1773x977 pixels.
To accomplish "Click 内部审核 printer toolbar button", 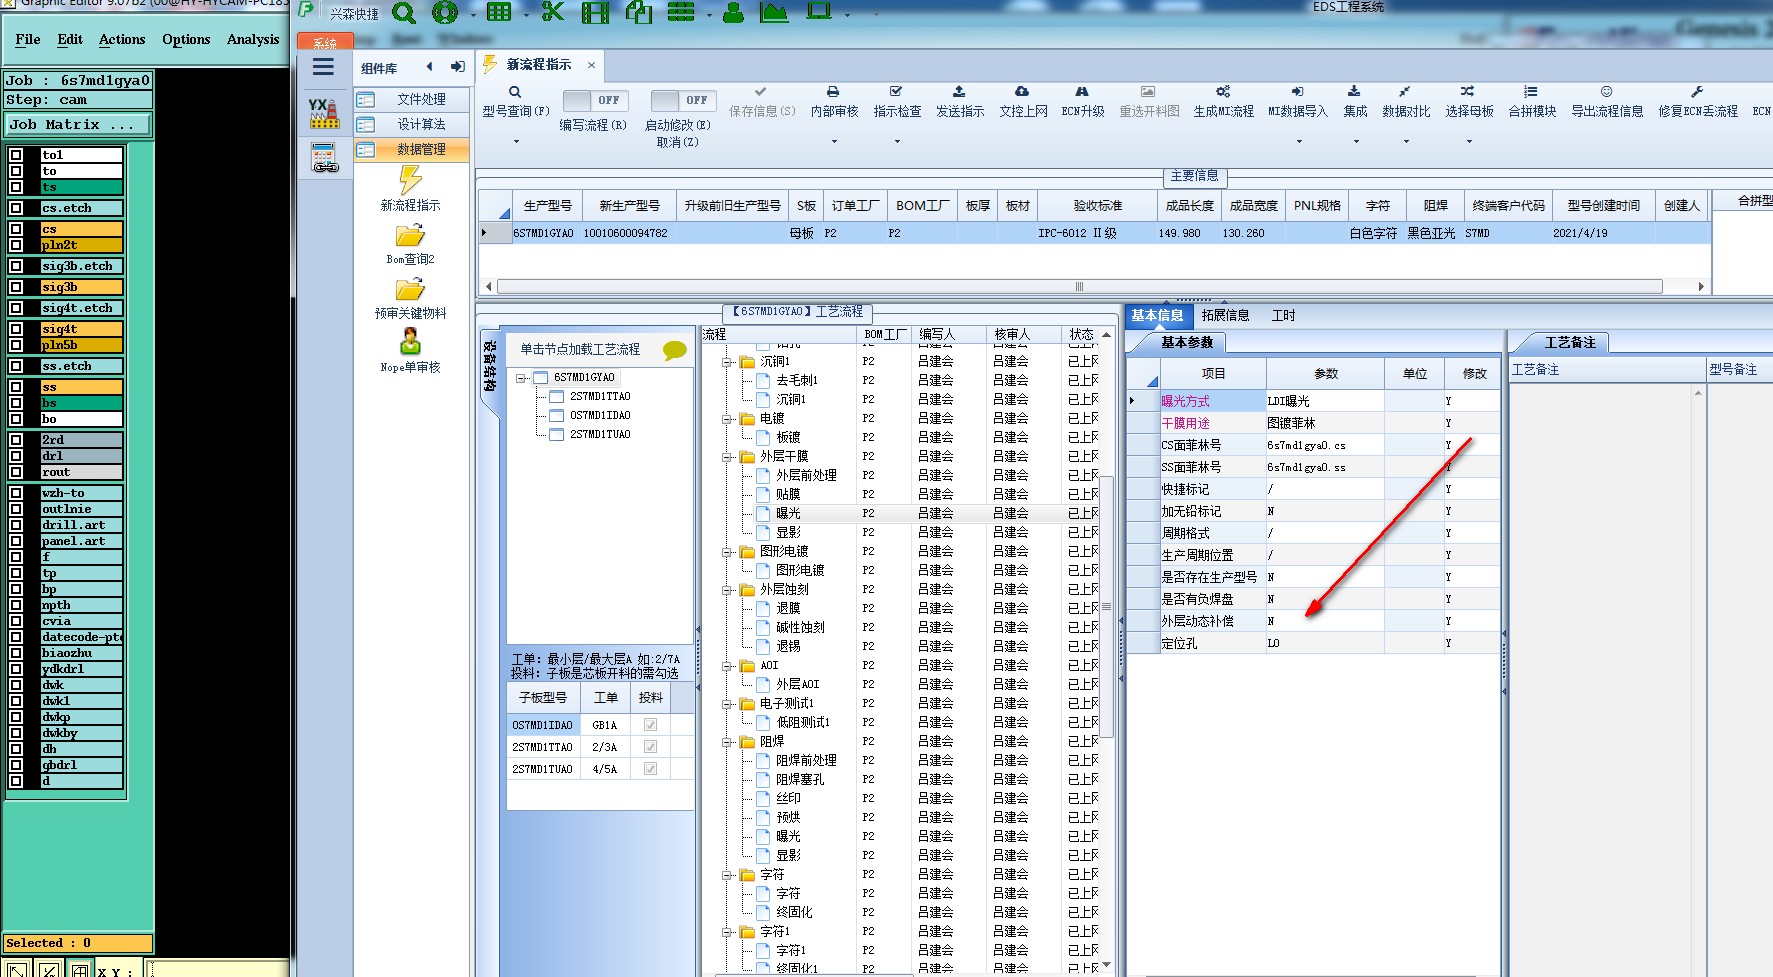I will 834,101.
